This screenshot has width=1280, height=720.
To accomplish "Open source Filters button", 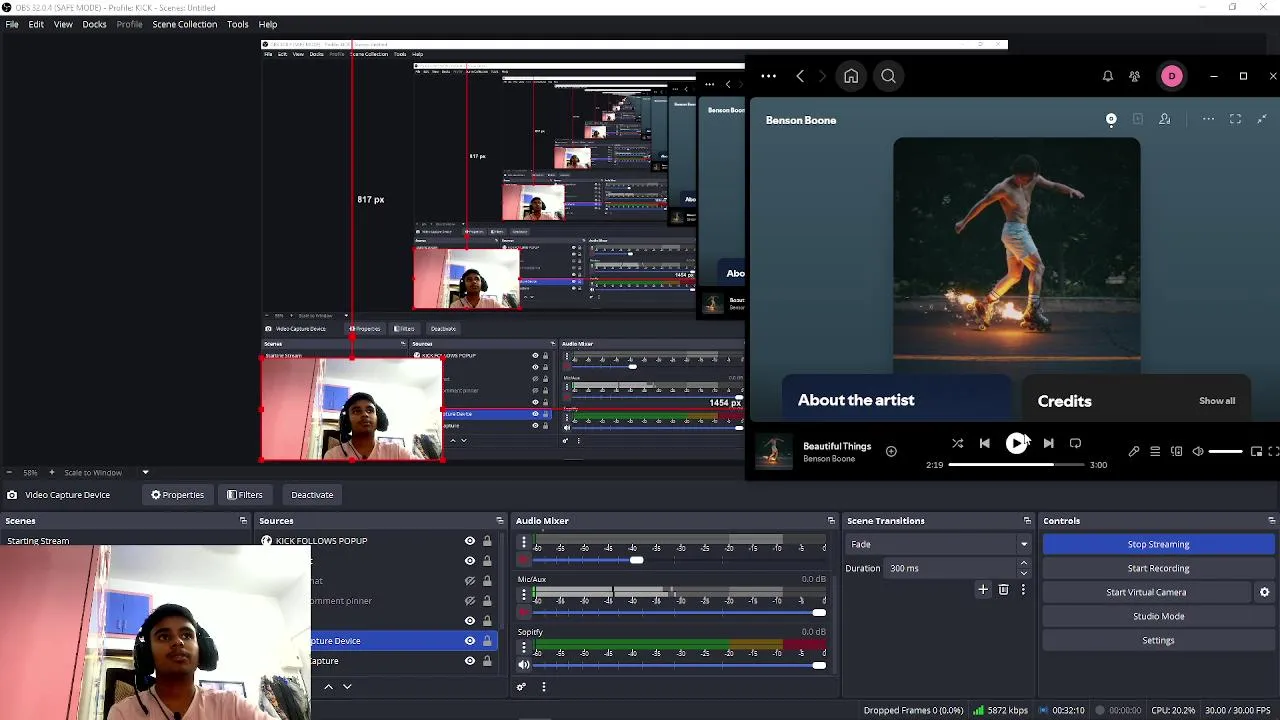I will [x=245, y=495].
